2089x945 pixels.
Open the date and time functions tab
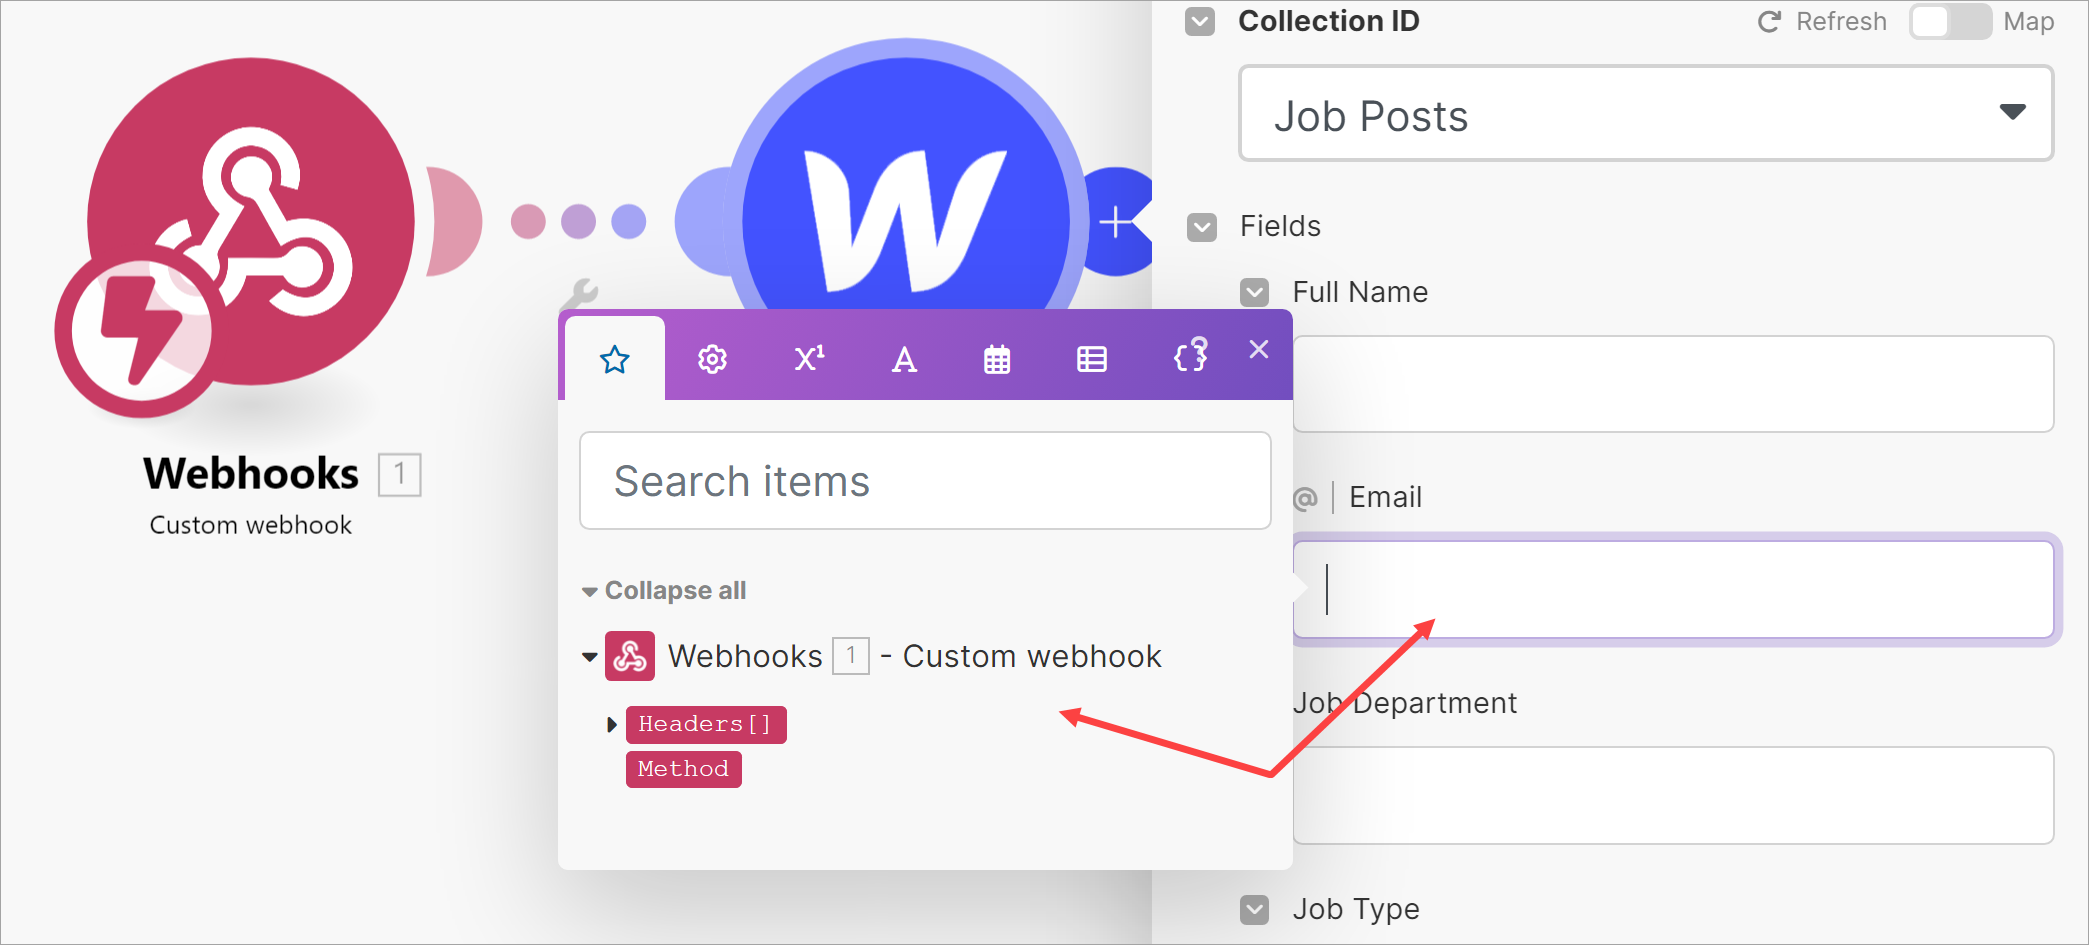[x=997, y=359]
